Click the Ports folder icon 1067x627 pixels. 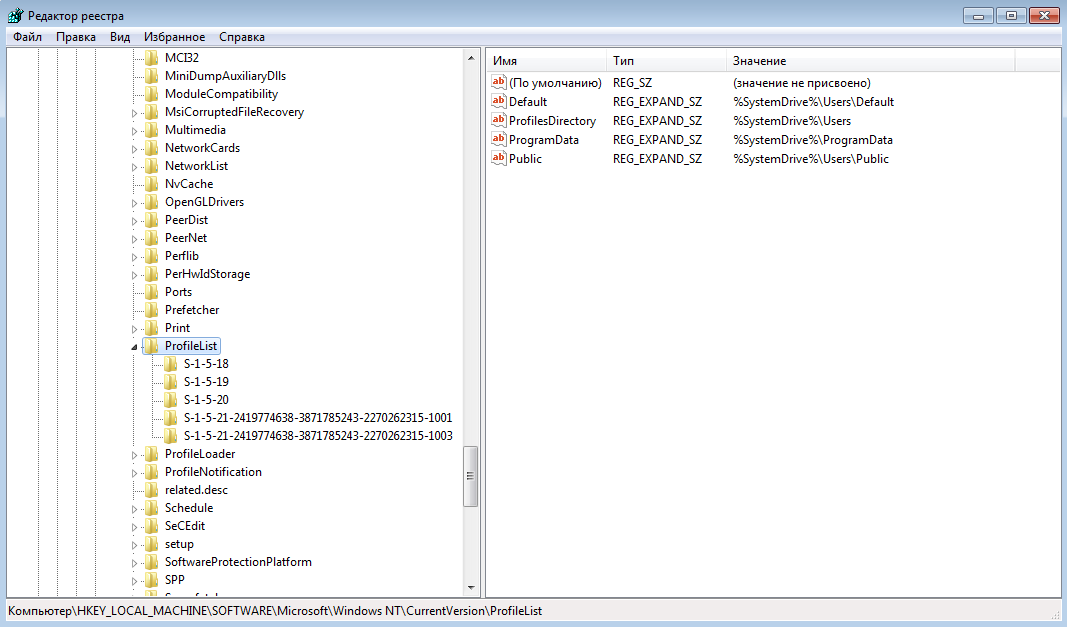tap(152, 291)
